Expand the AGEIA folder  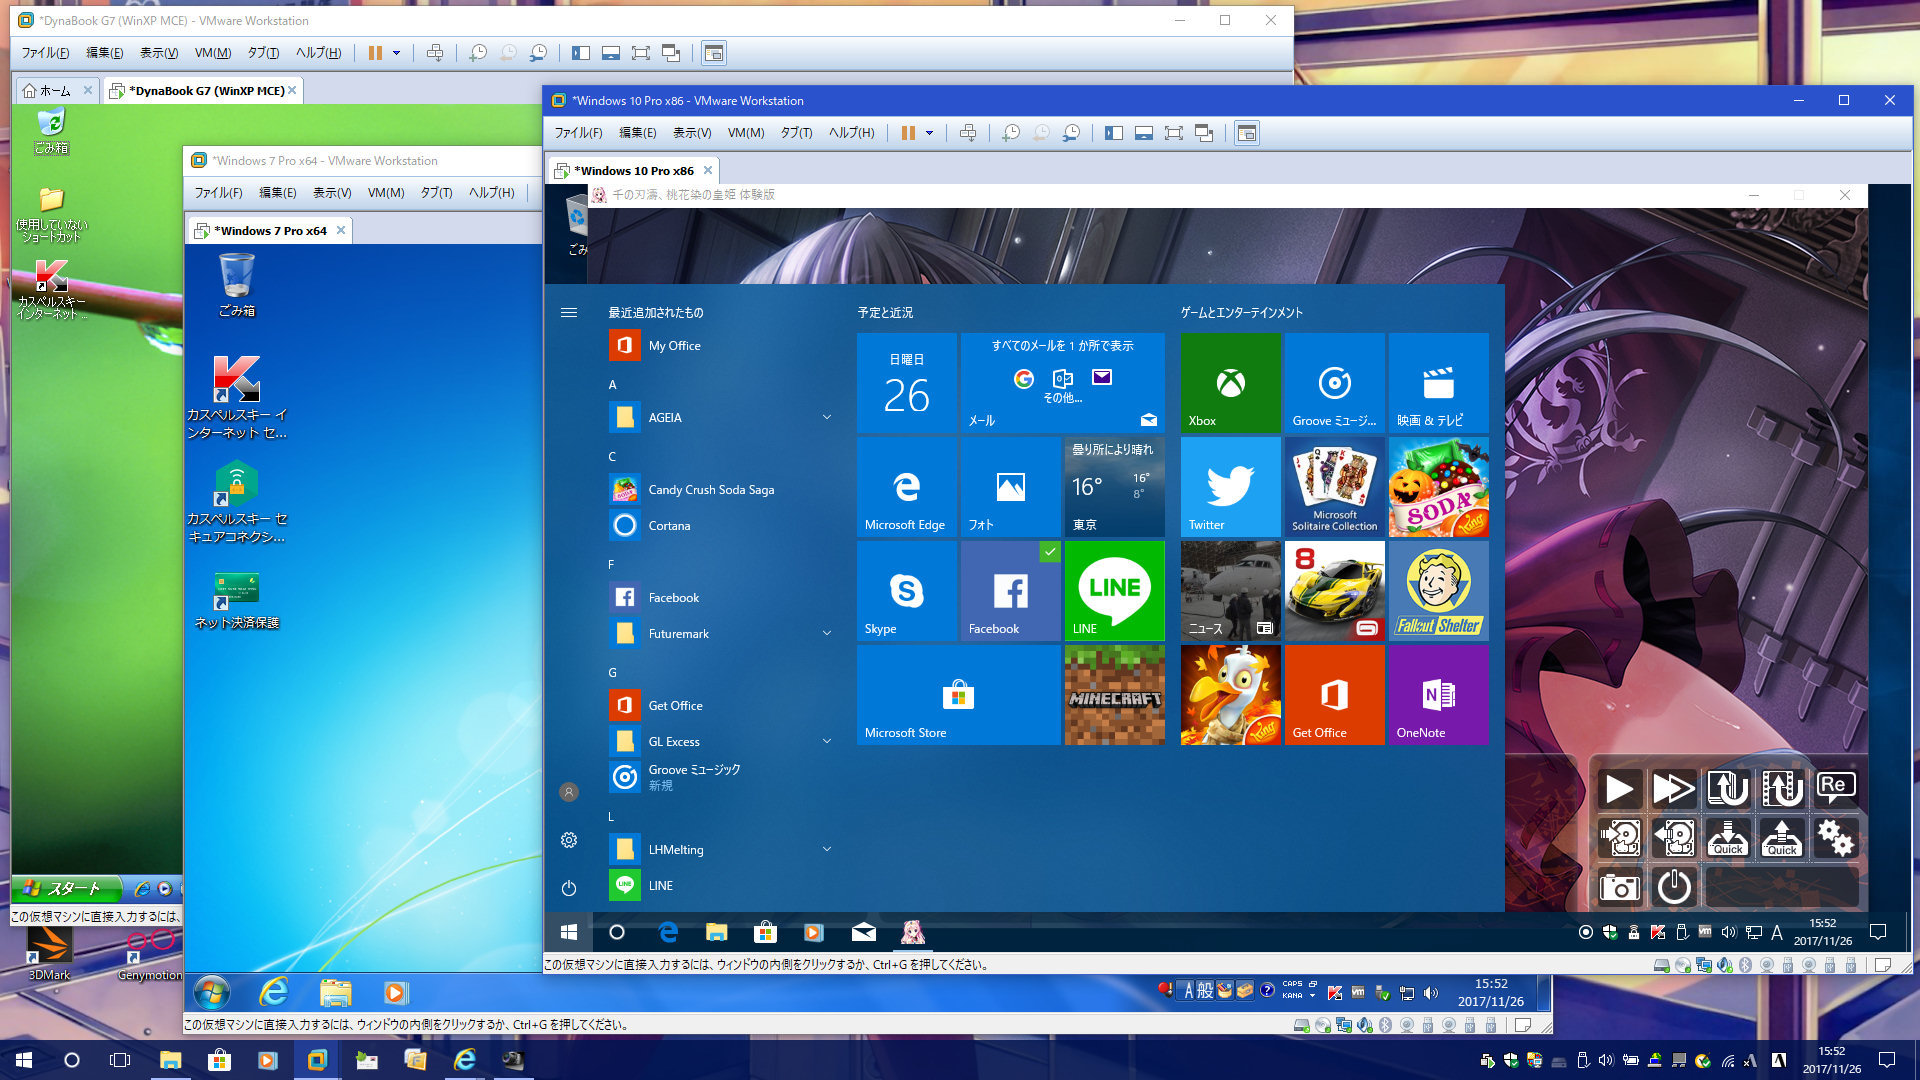826,417
